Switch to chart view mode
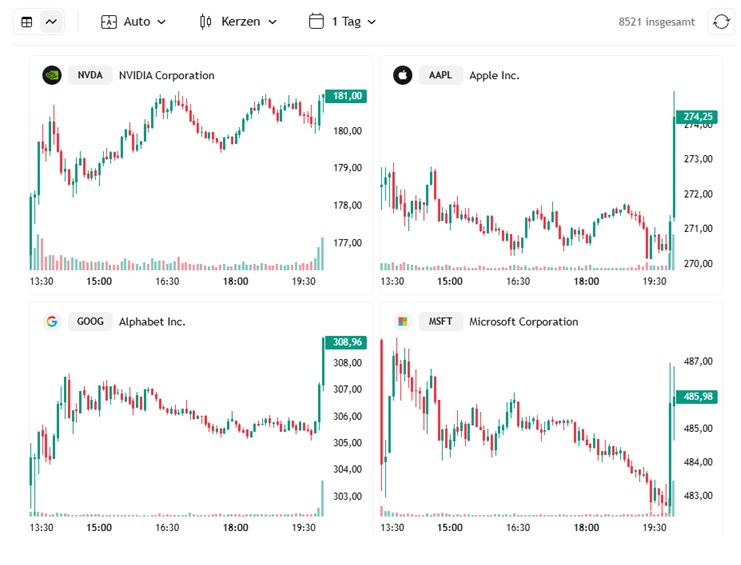741x565 pixels. coord(51,22)
